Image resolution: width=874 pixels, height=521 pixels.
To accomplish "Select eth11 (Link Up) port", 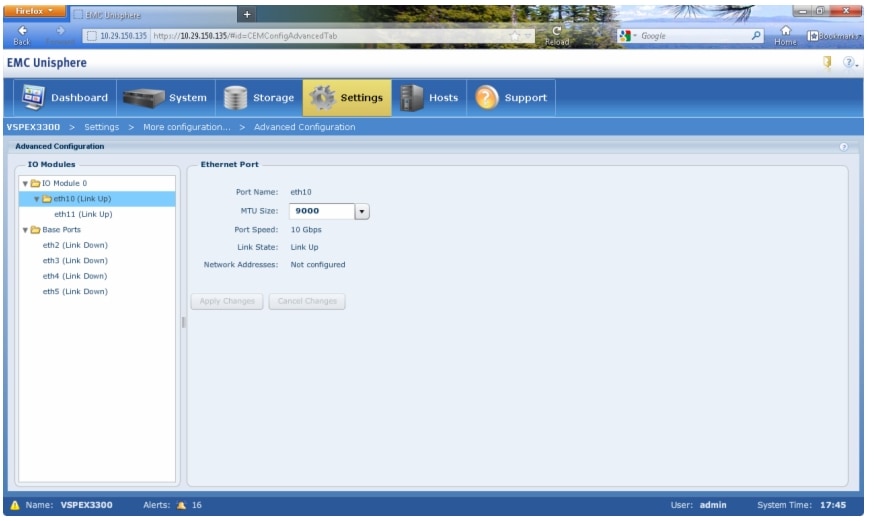I will tap(83, 215).
